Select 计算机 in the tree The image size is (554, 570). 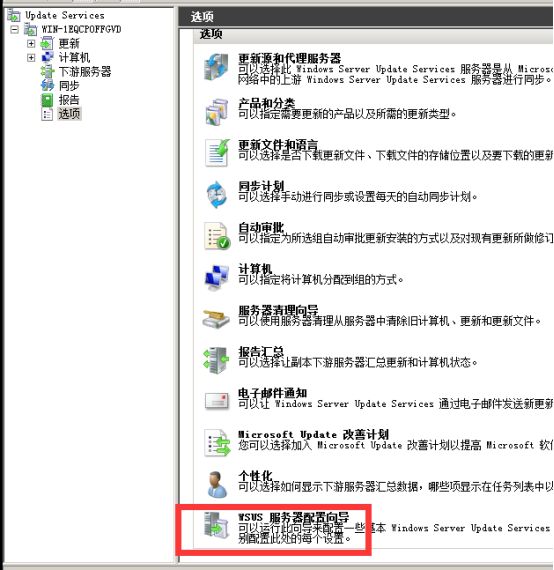(74, 57)
